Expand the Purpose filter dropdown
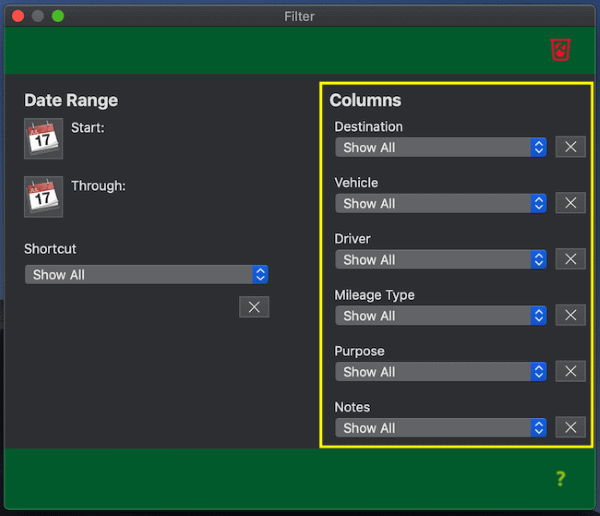 click(440, 371)
